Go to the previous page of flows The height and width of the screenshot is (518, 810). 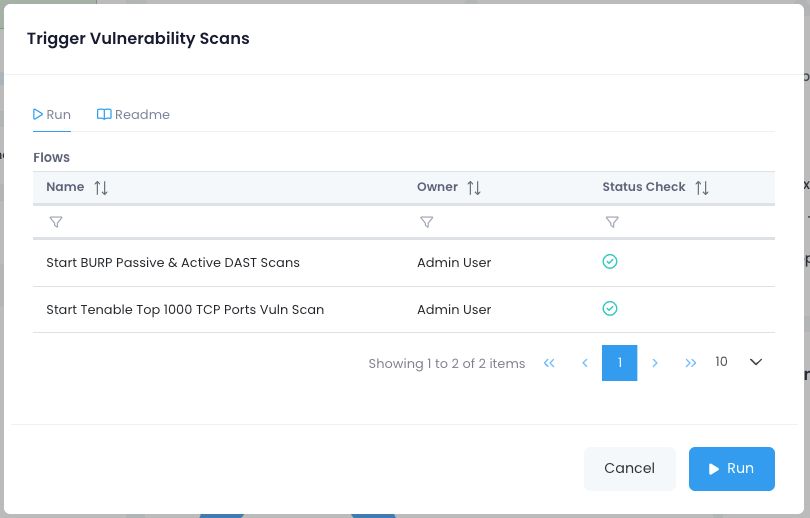coord(585,363)
